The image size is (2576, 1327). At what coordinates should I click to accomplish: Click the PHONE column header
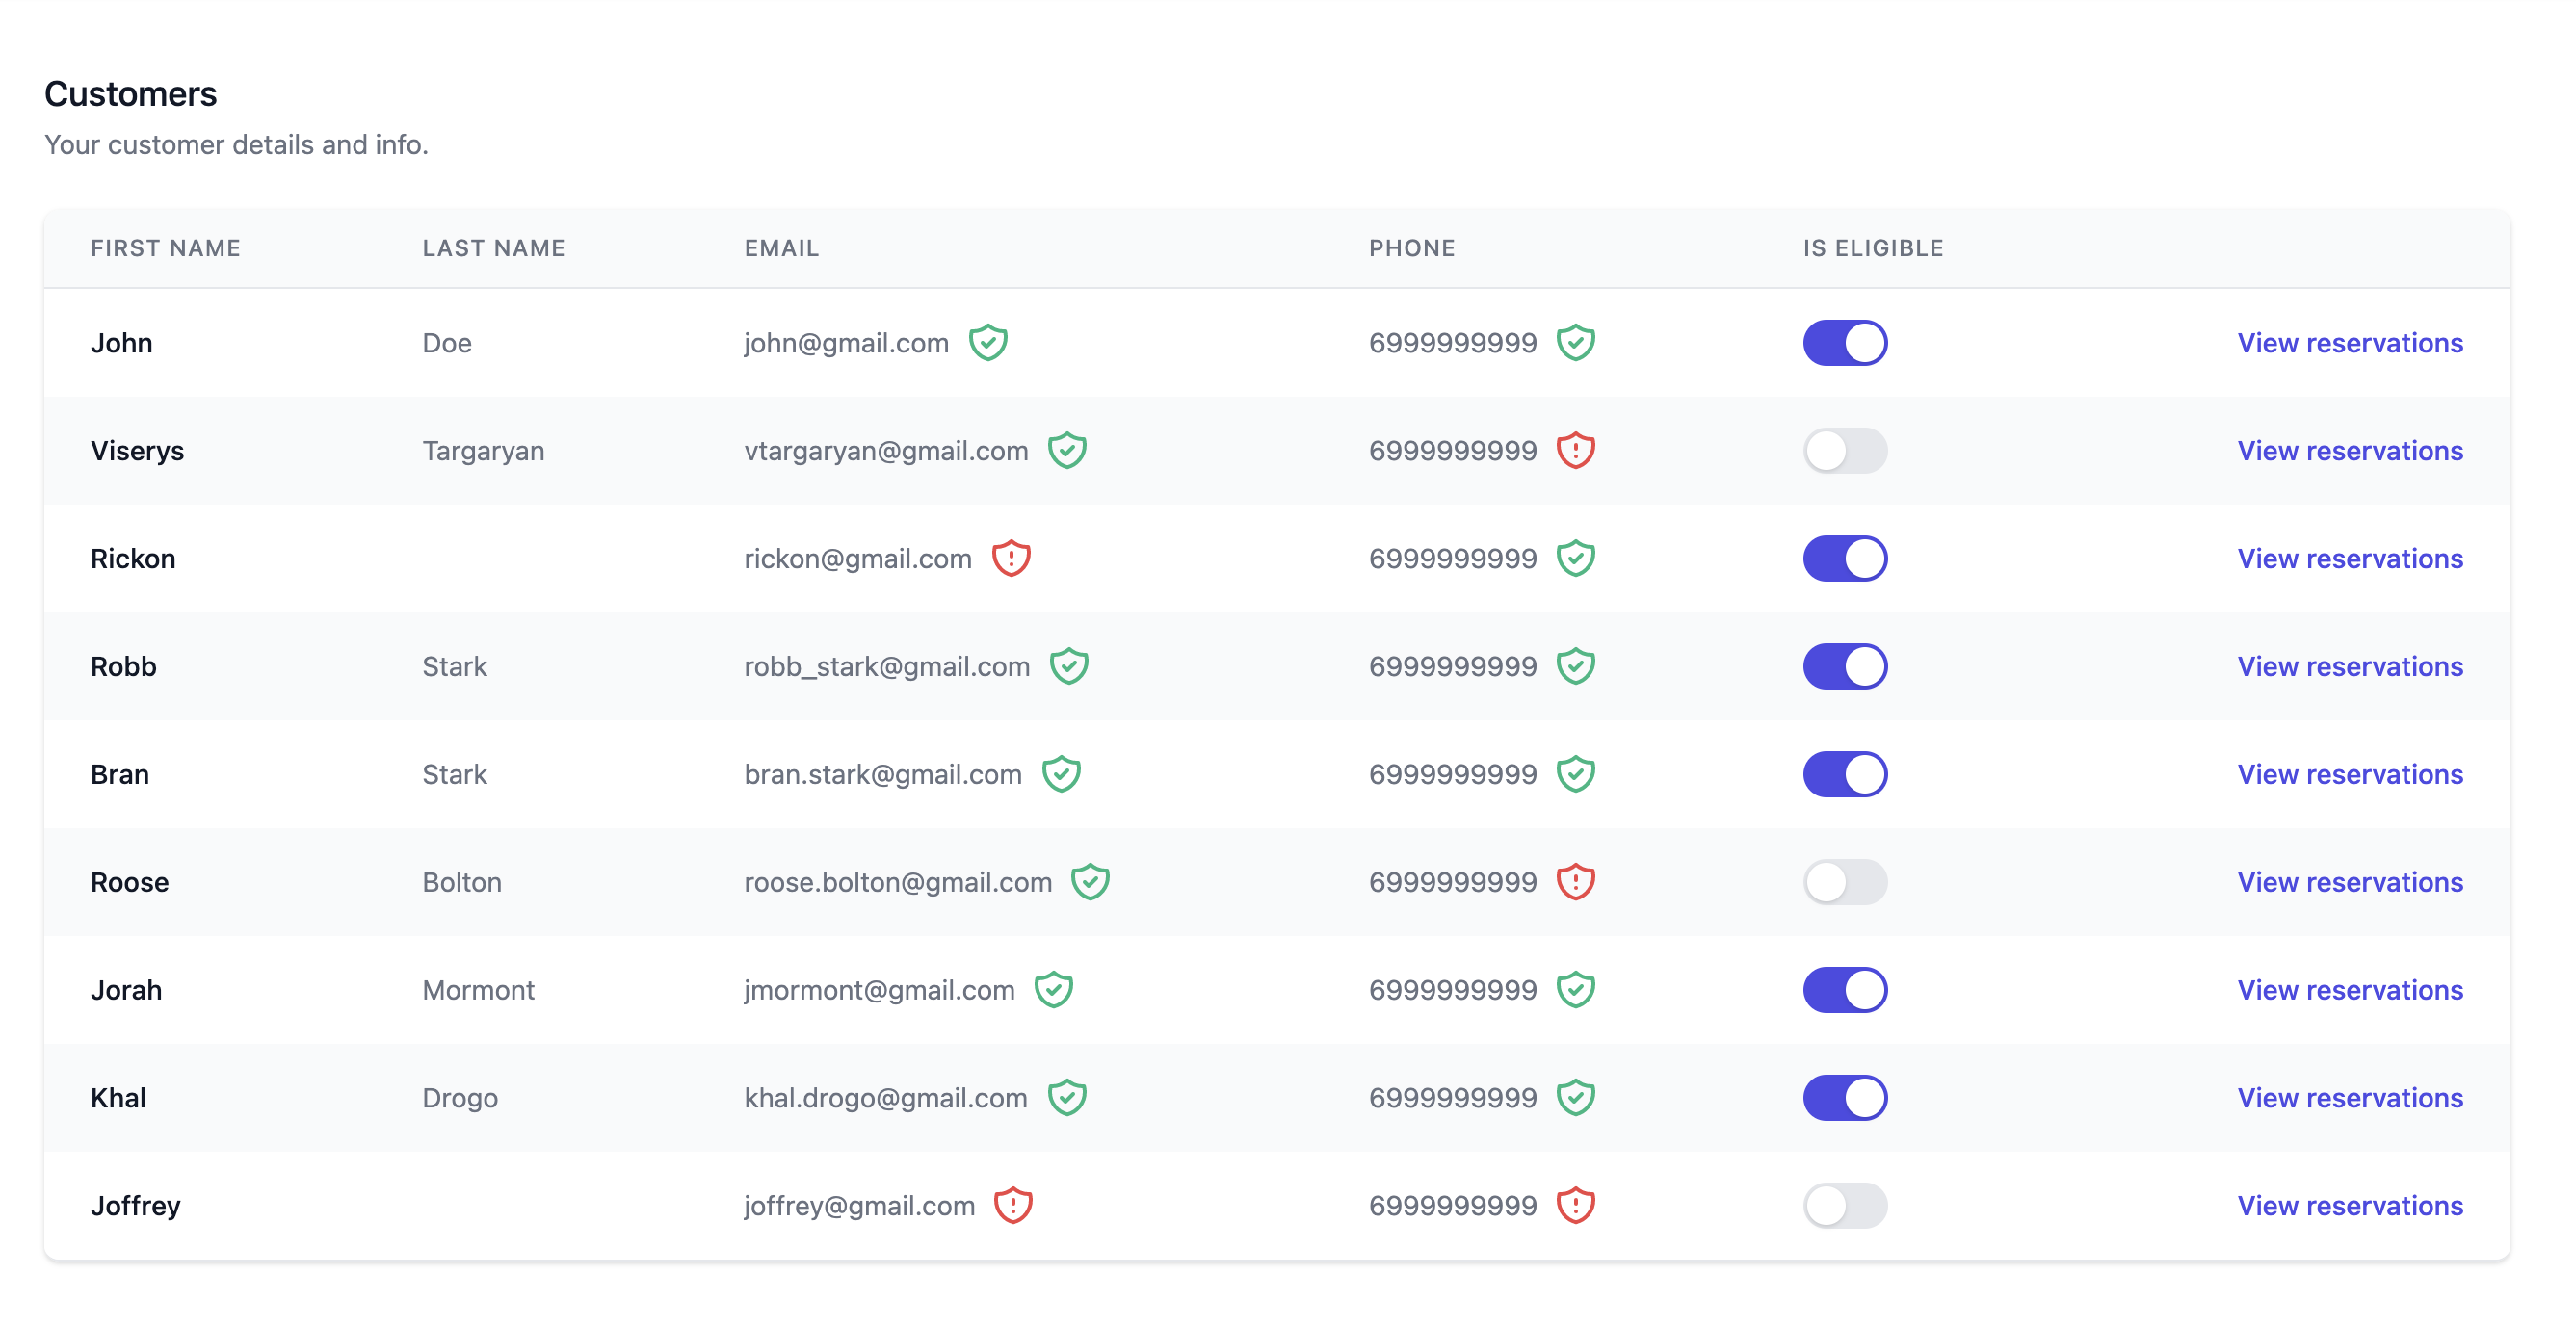coord(1412,248)
